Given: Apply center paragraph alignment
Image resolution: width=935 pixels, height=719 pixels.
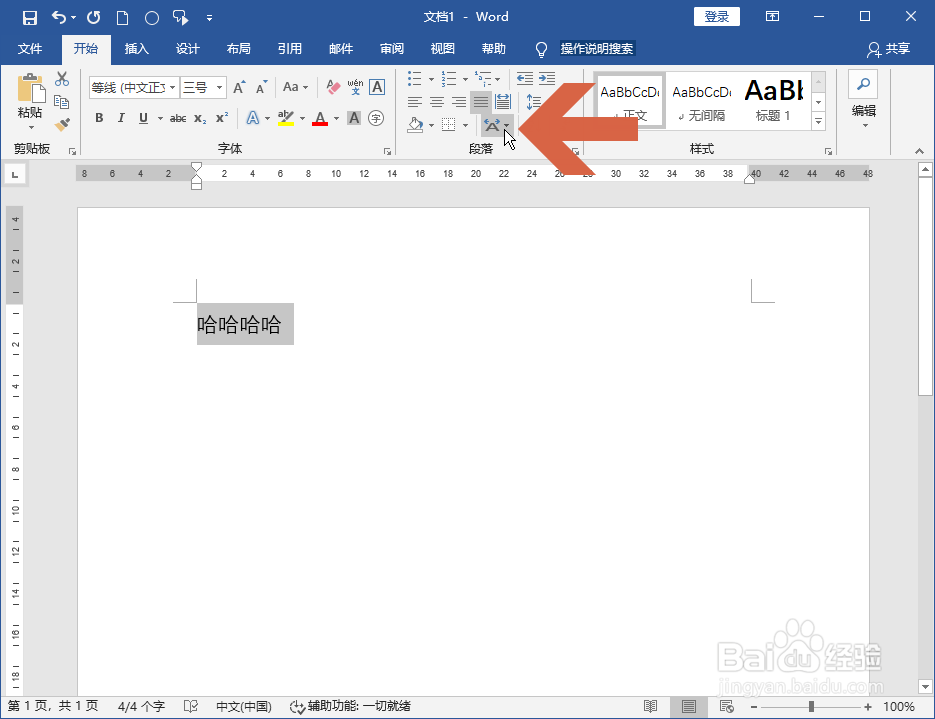Looking at the screenshot, I should (436, 101).
